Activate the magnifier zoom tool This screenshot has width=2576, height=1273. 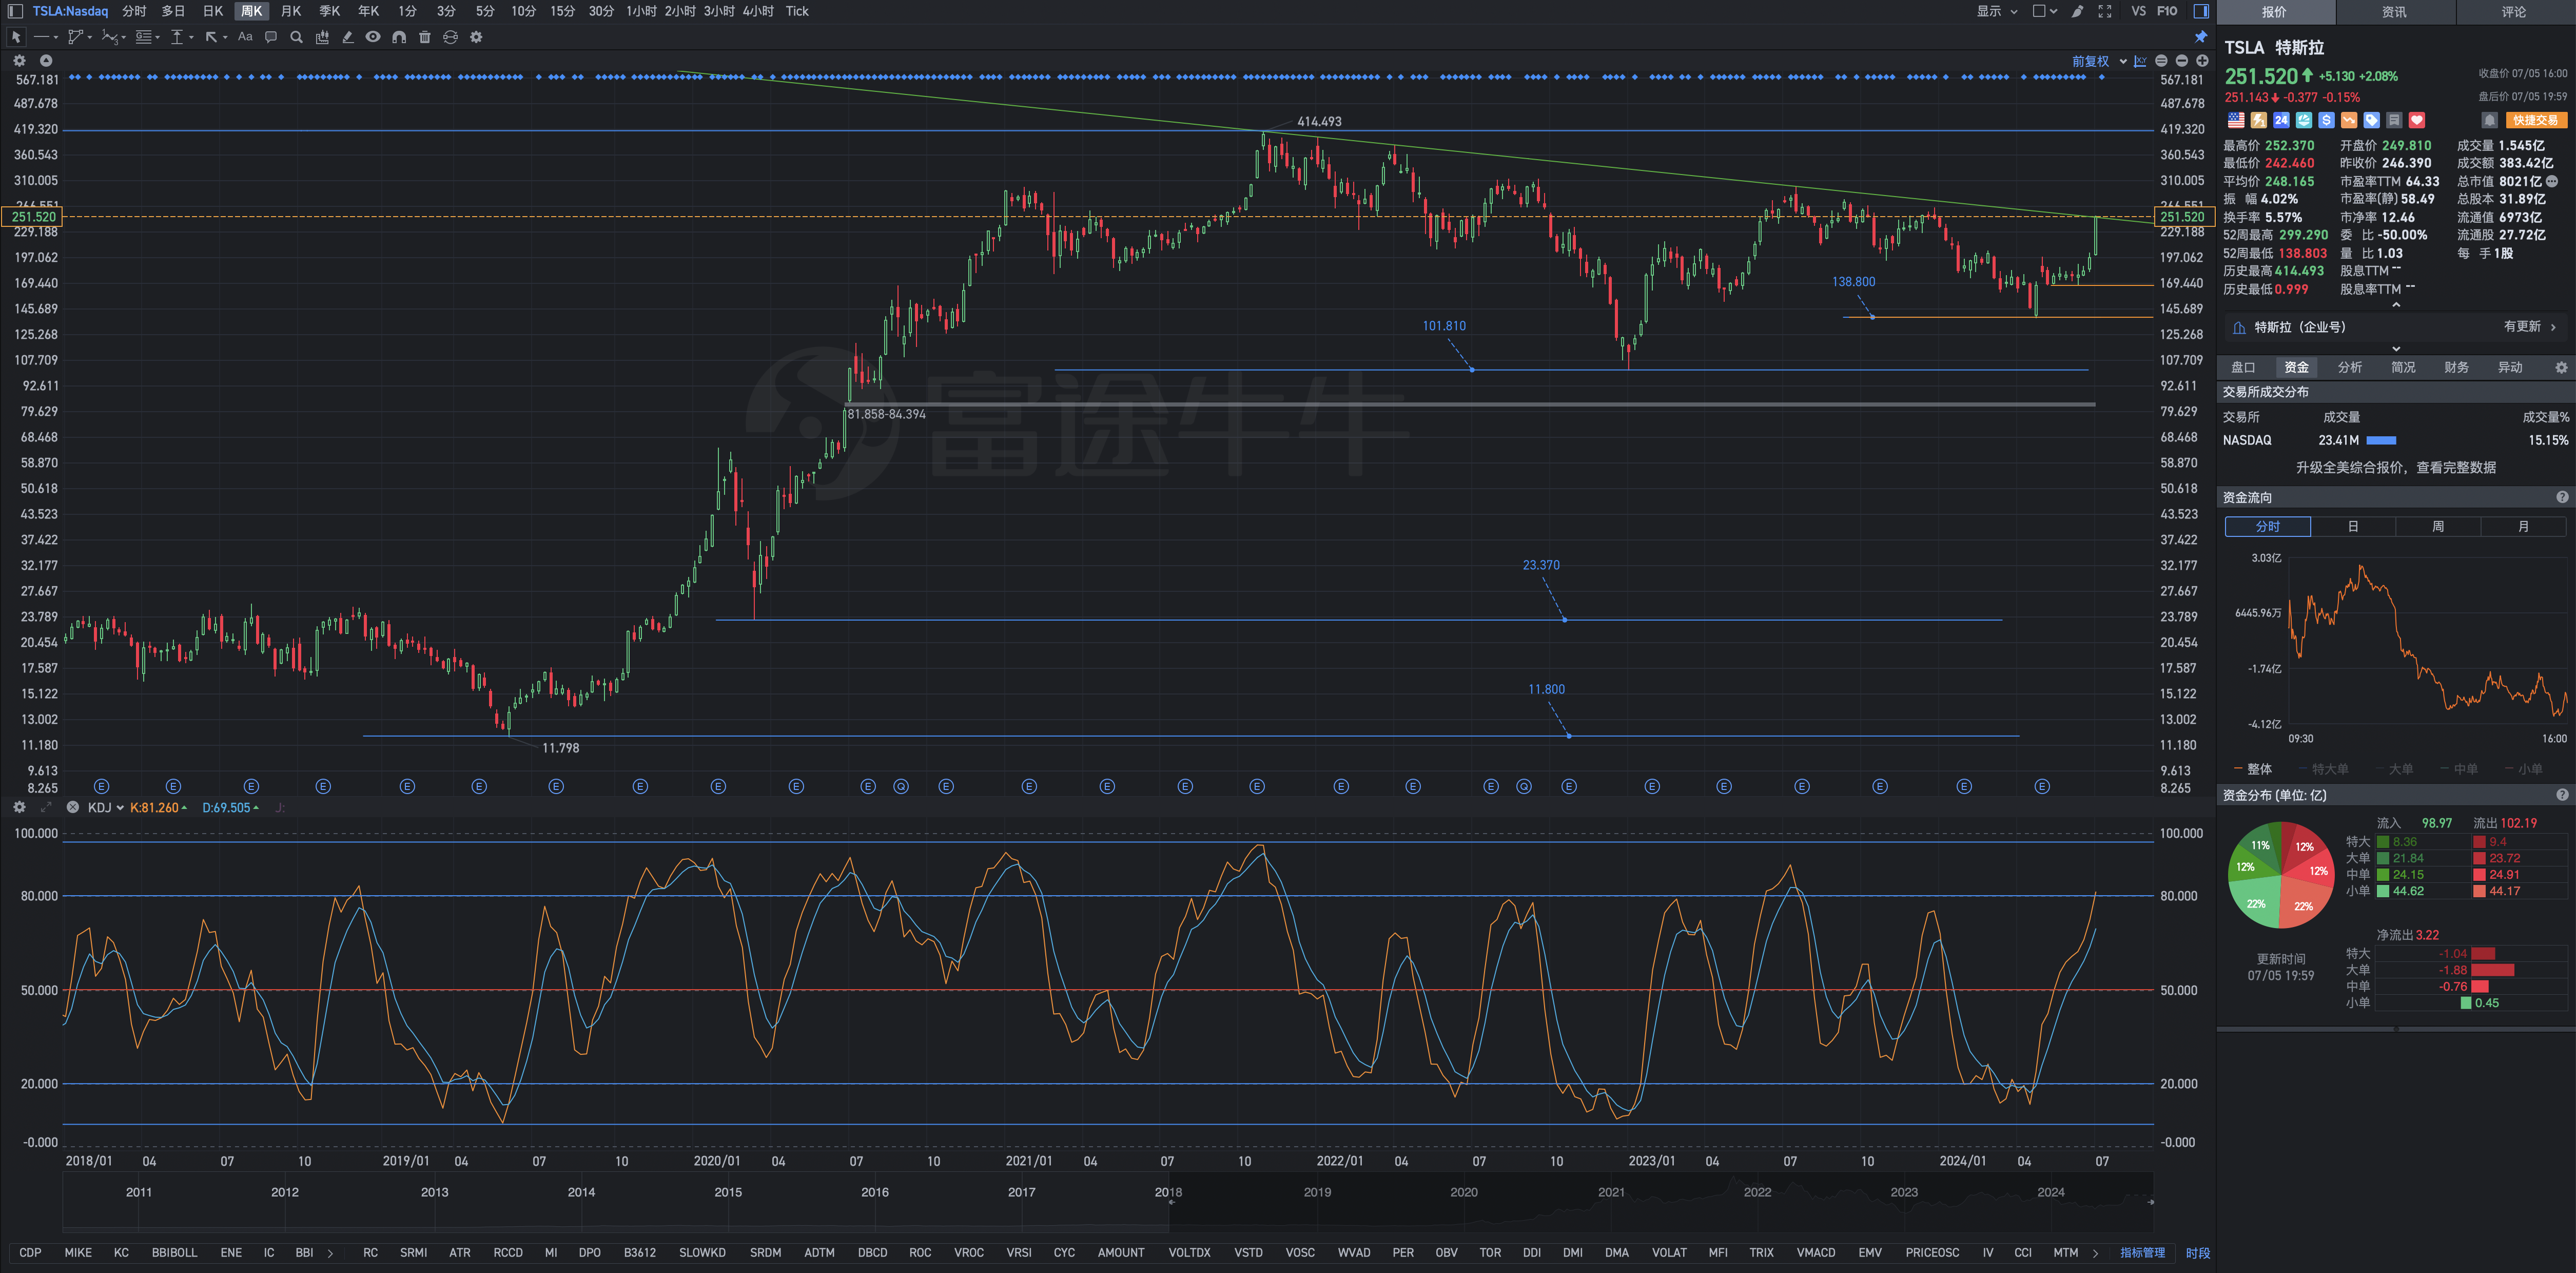pyautogui.click(x=296, y=37)
